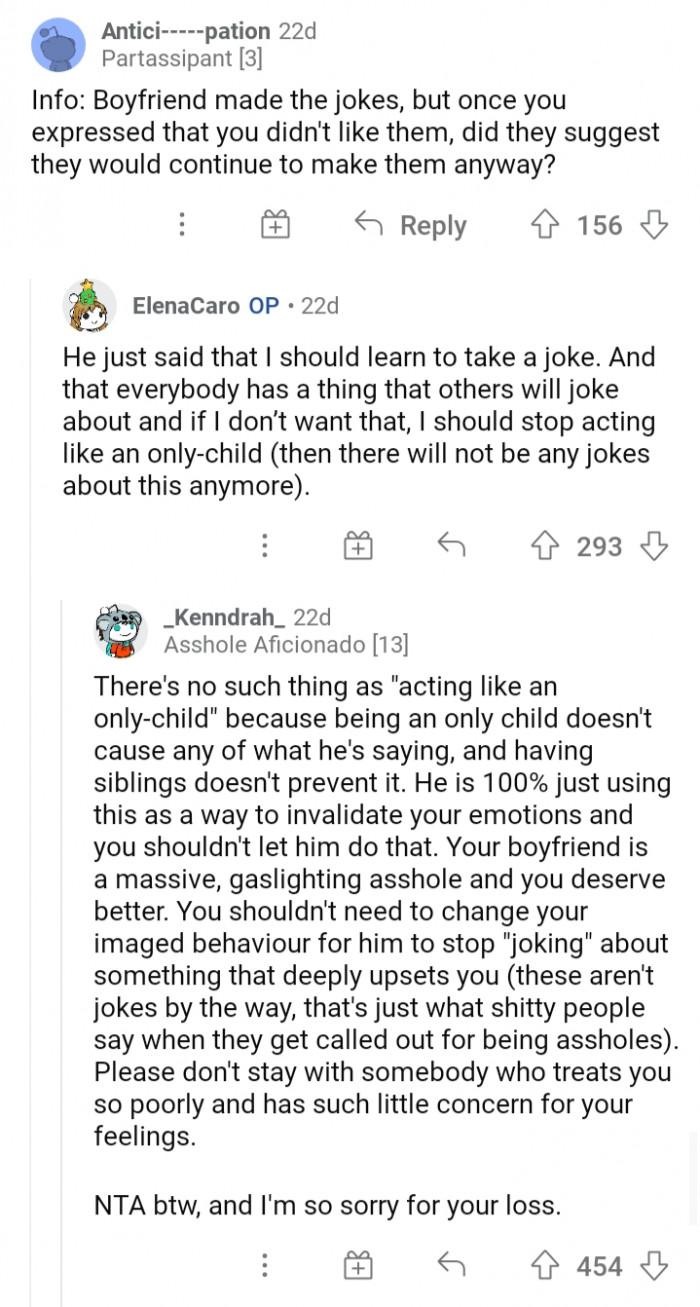Click the 293 vote count

602,546
